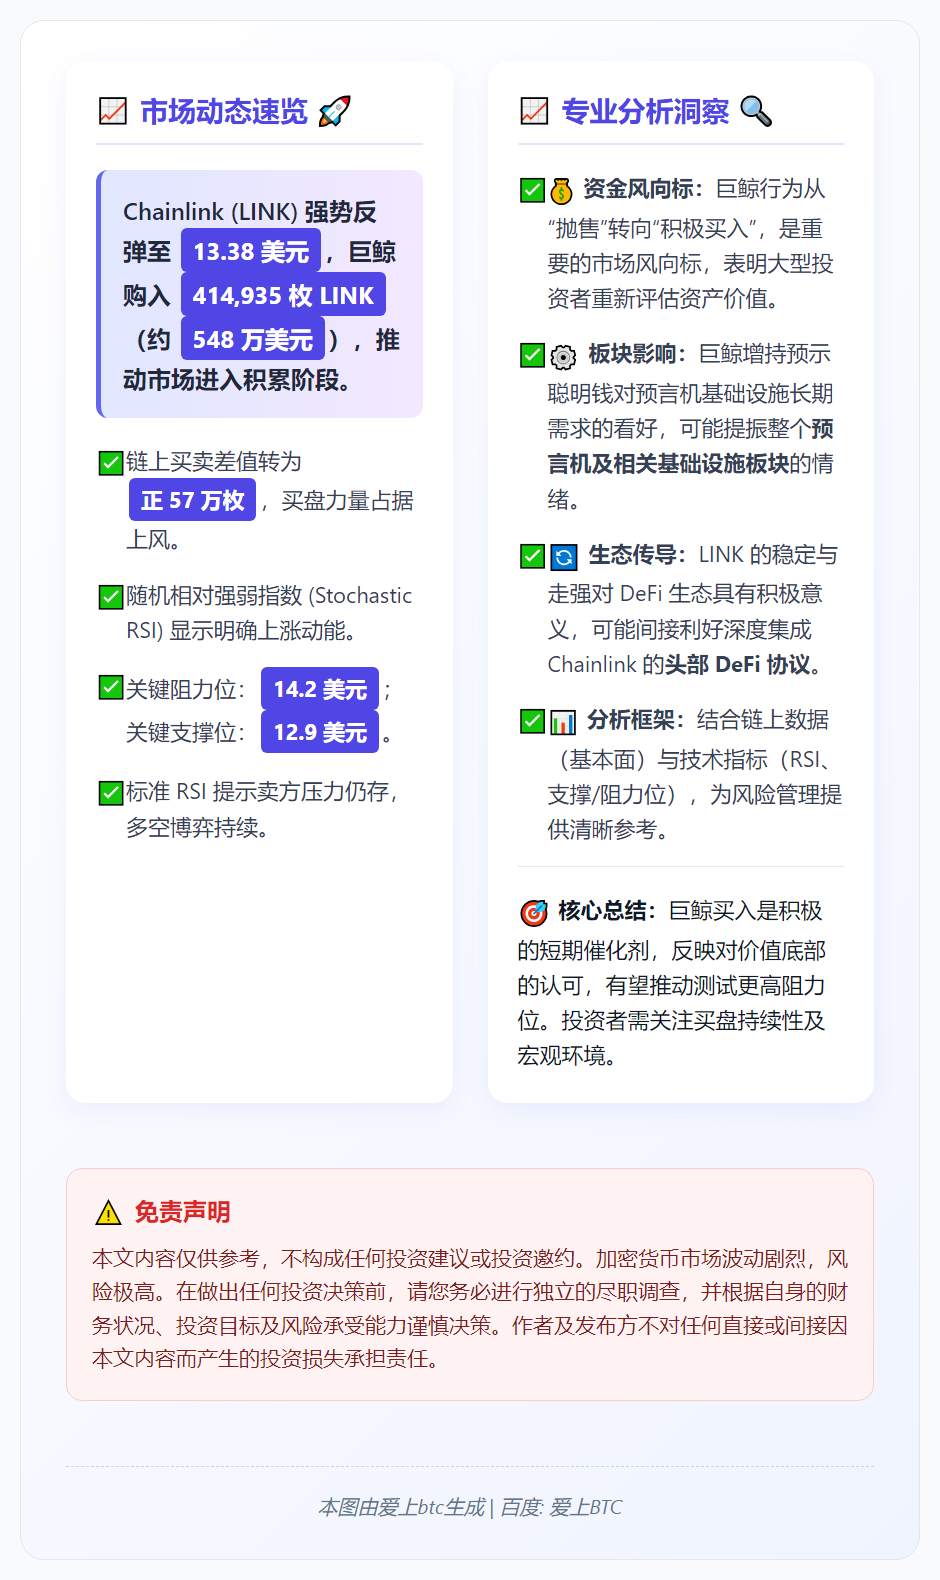Click the bar chart icon by 分析框架
This screenshot has height=1580, width=940.
[x=563, y=722]
